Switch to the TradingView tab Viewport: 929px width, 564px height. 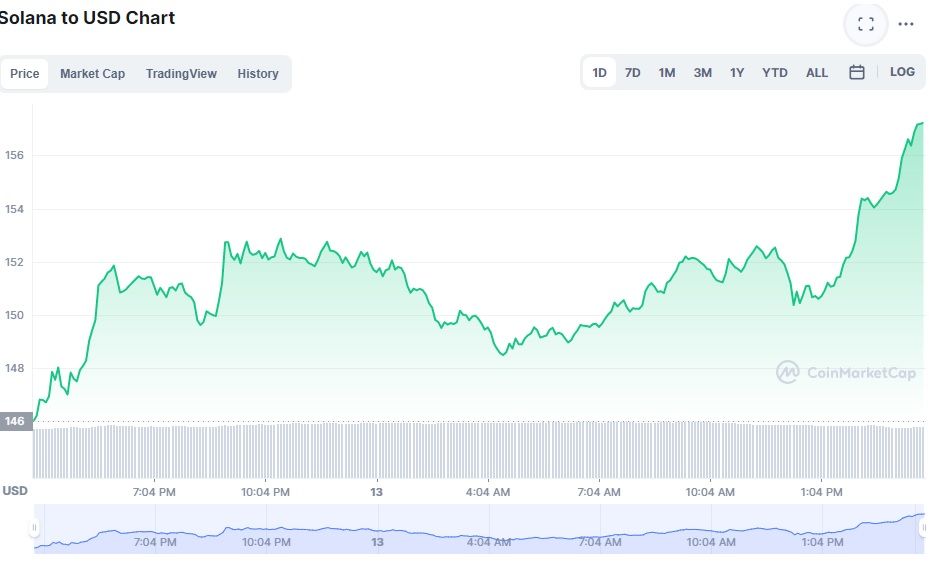181,73
